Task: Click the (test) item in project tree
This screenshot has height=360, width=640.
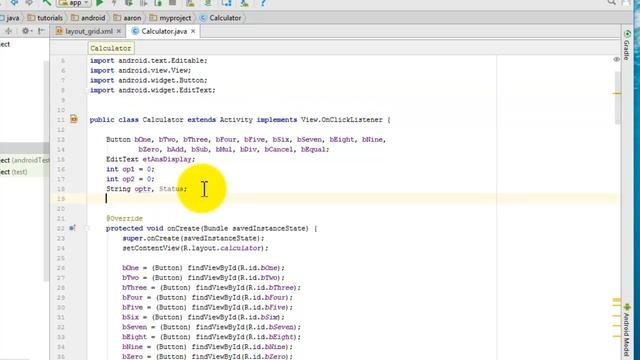Action: click(13, 172)
